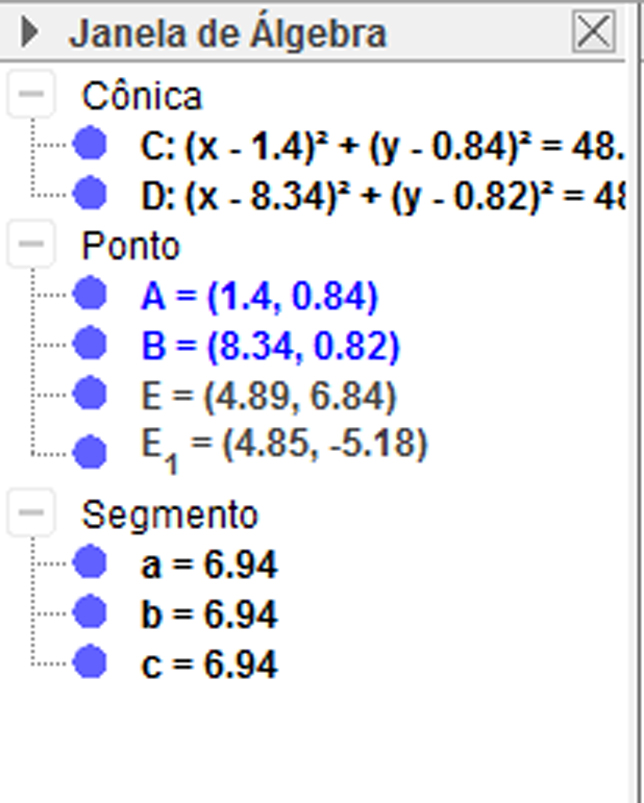The height and width of the screenshot is (803, 644).
Task: Toggle visibility dot of segment c
Action: [x=90, y=661]
